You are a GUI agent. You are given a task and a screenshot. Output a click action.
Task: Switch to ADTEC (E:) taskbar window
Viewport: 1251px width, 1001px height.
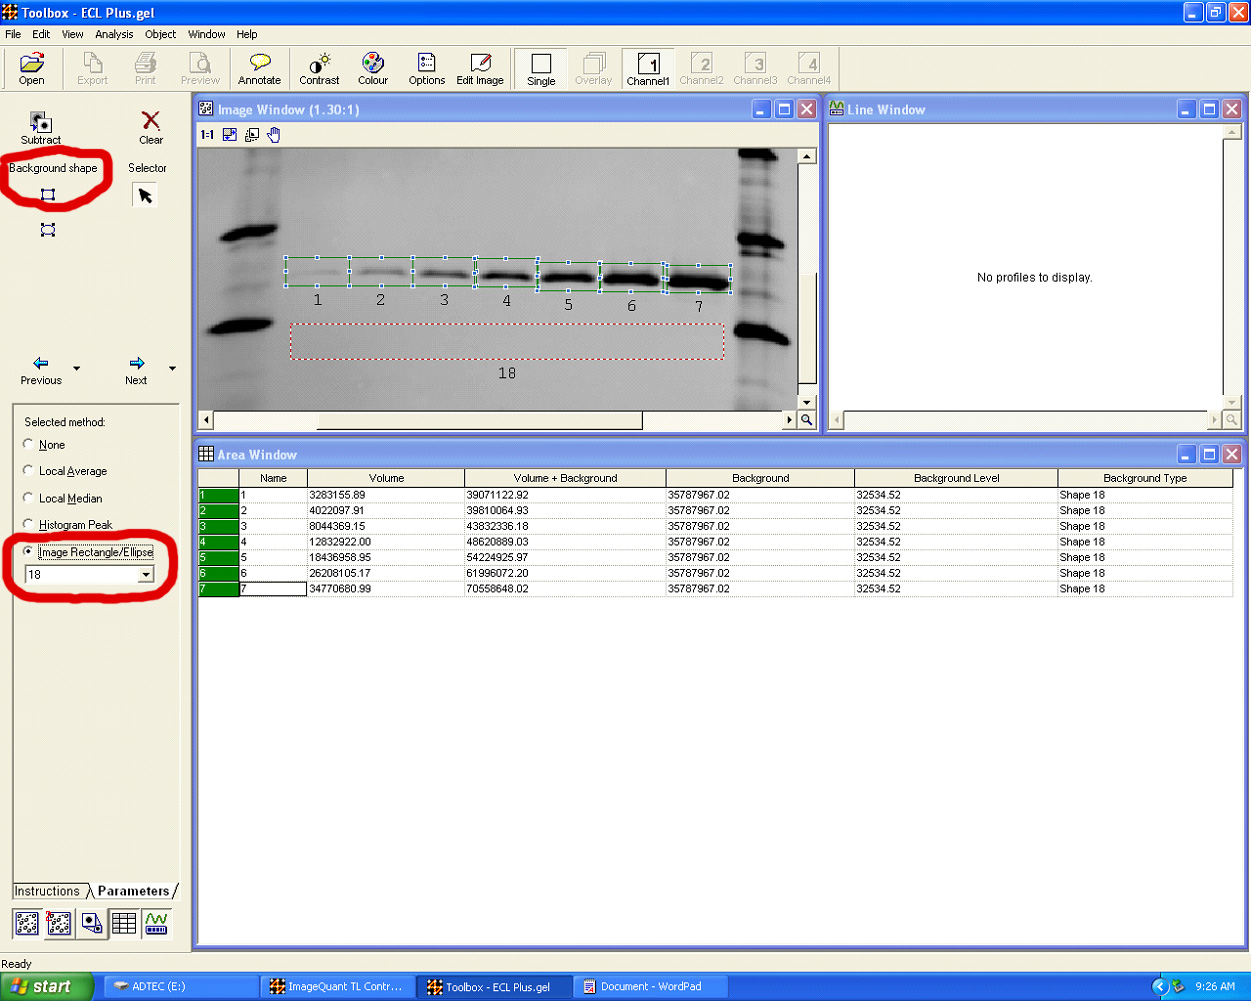point(181,987)
